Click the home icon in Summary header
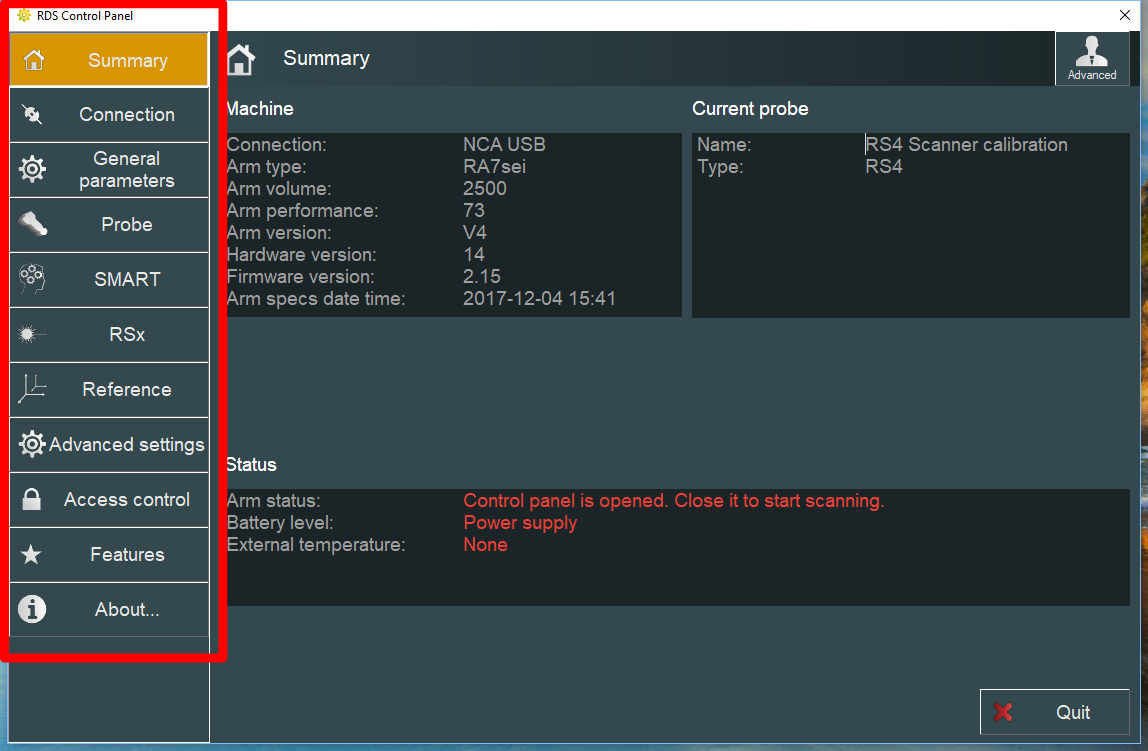This screenshot has height=751, width=1148. click(x=240, y=60)
